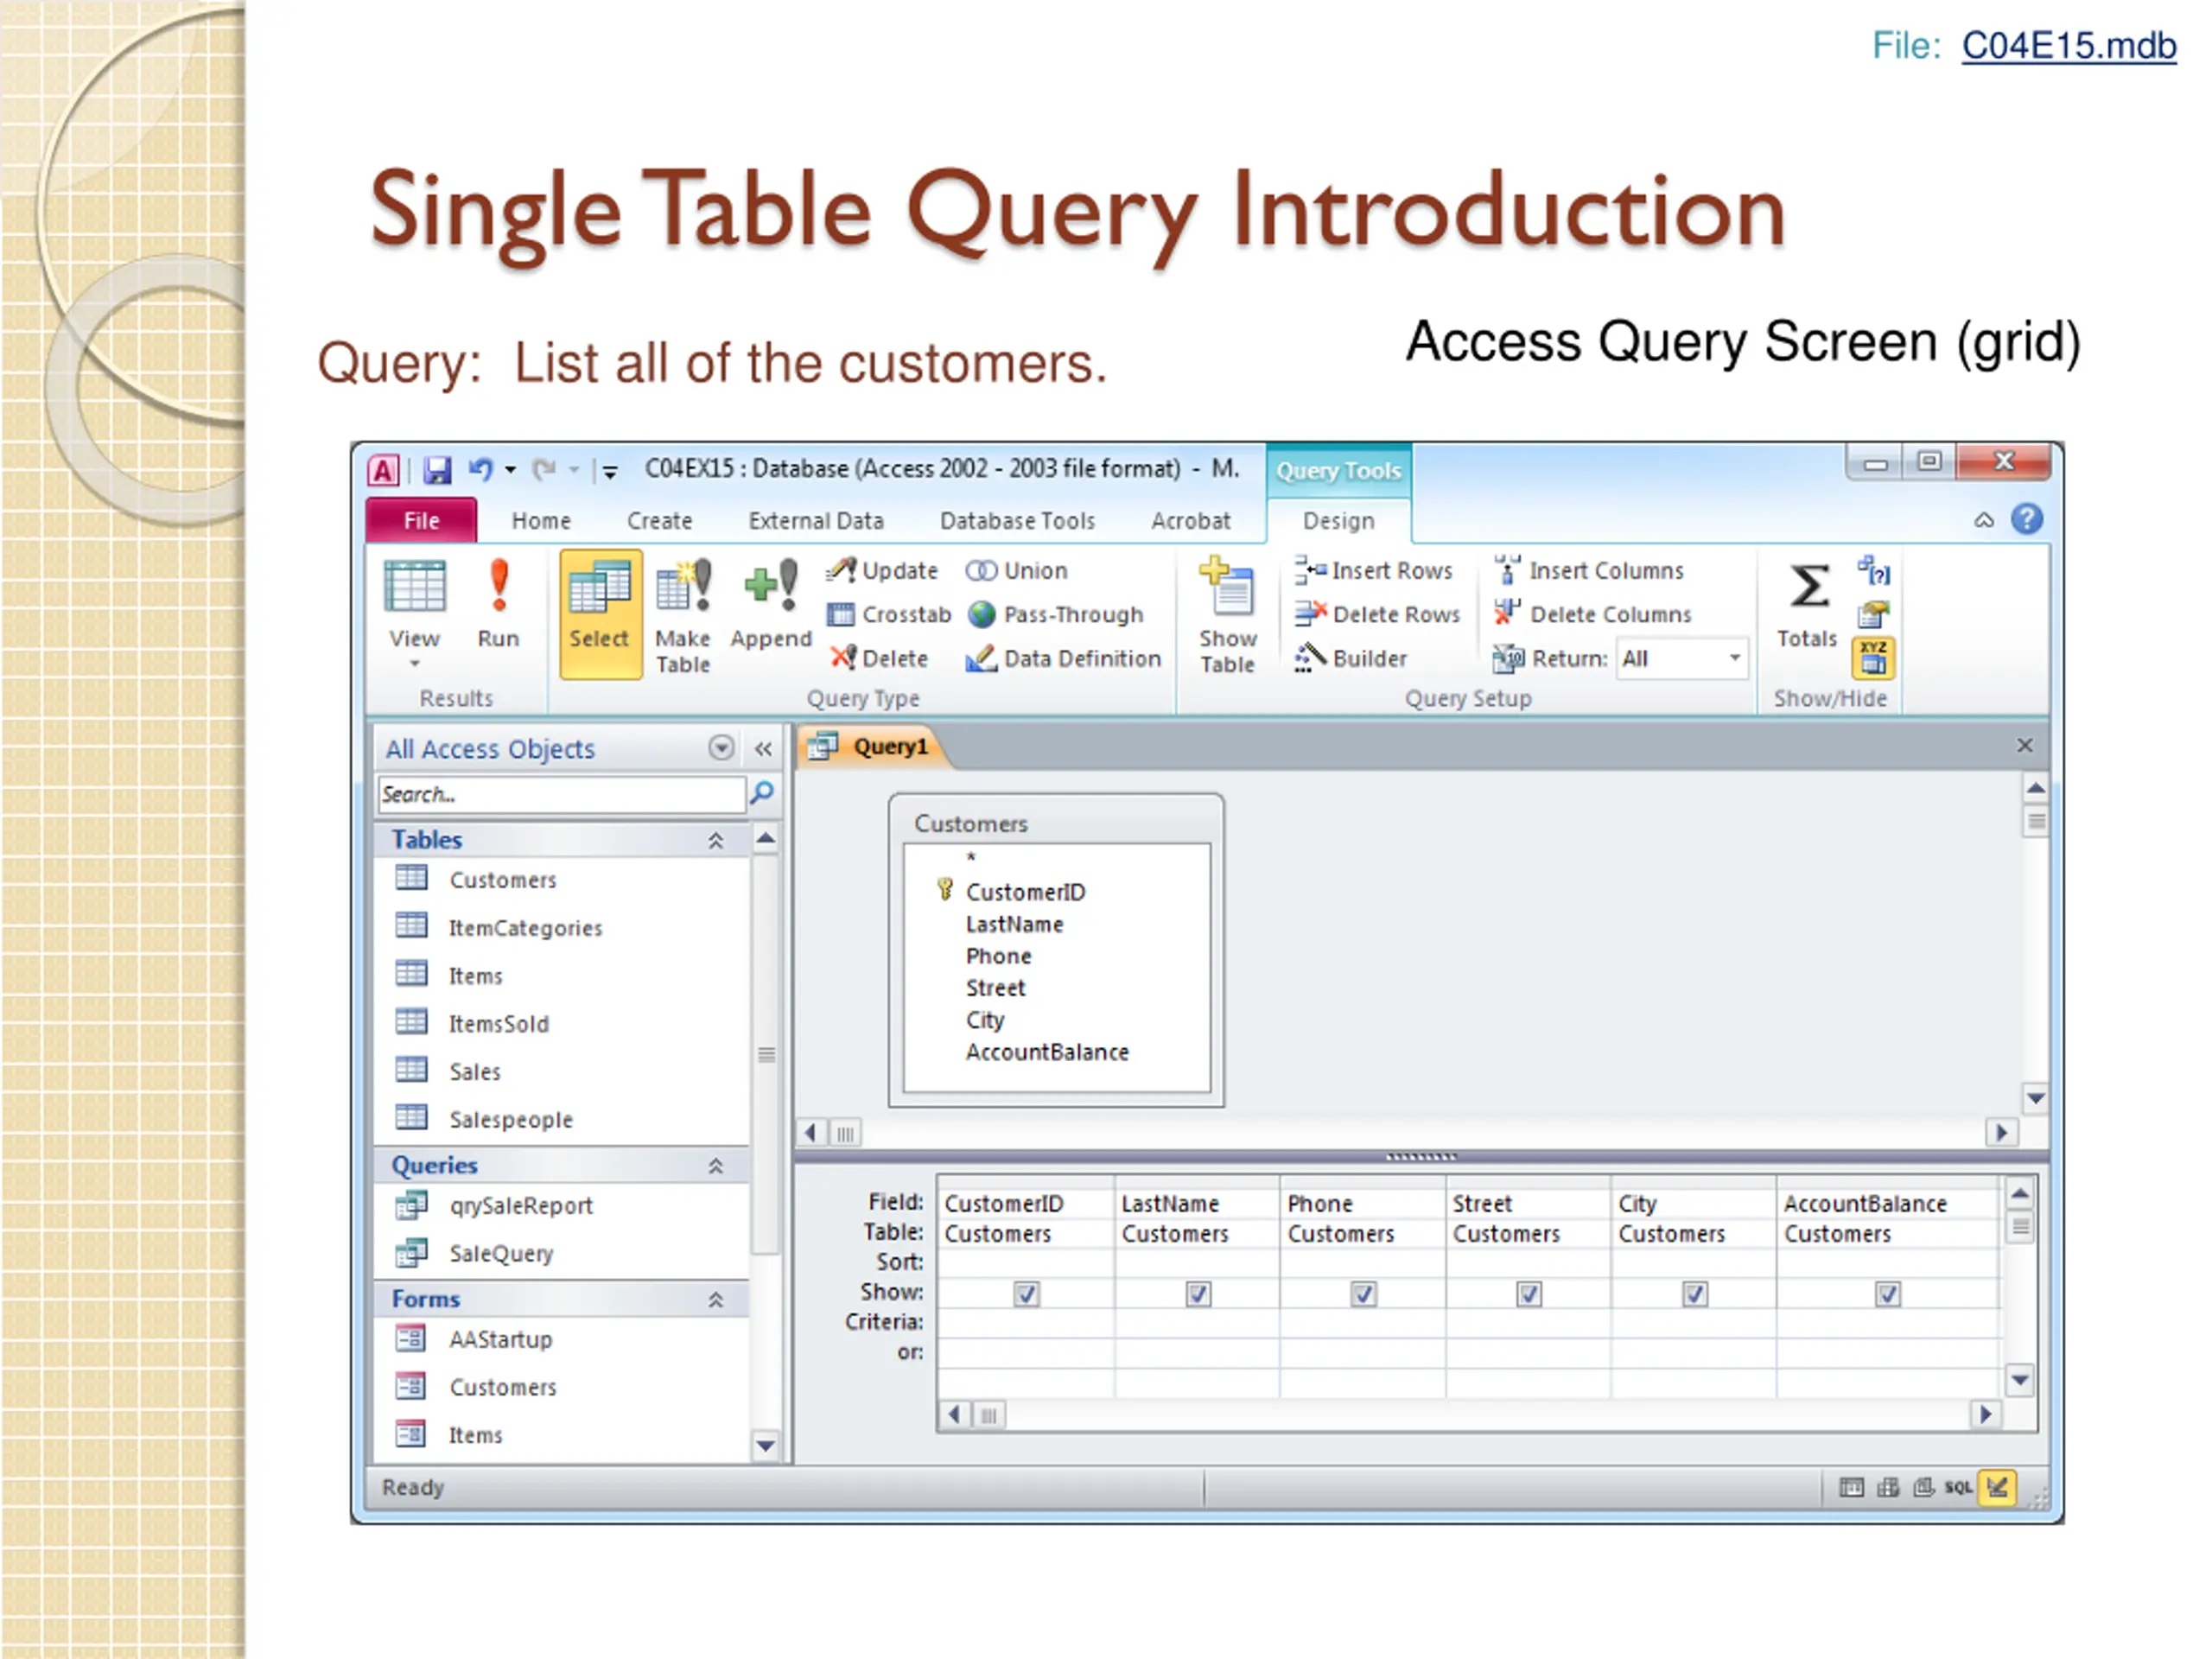The height and width of the screenshot is (1659, 2212).
Task: Click the Delete Rows button
Action: pos(1378,614)
